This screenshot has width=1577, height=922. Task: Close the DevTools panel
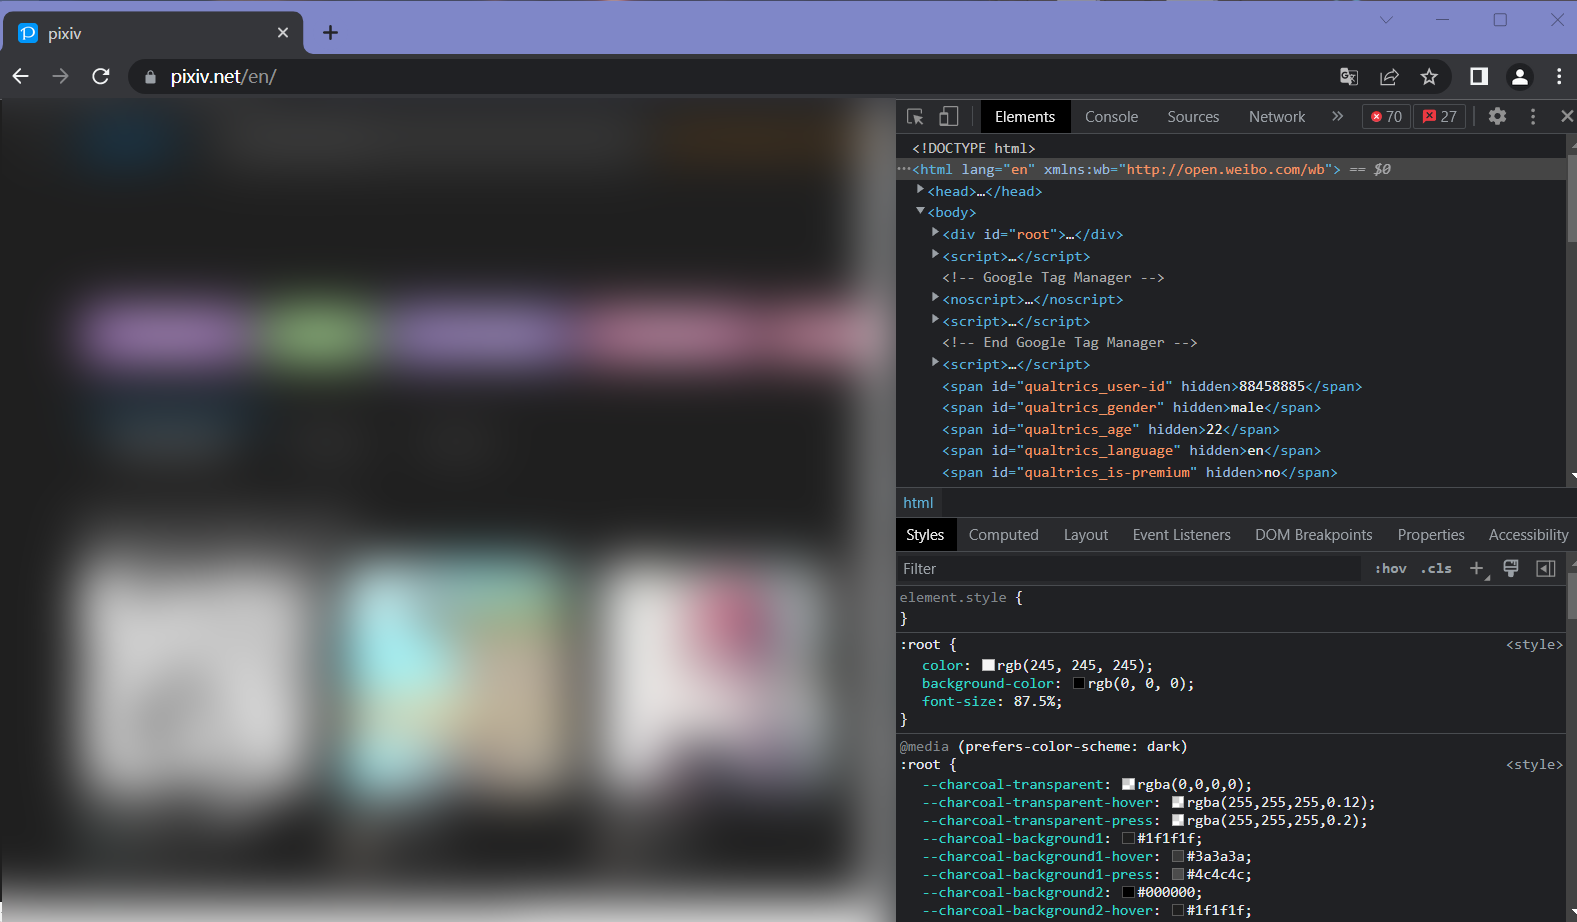tap(1566, 116)
